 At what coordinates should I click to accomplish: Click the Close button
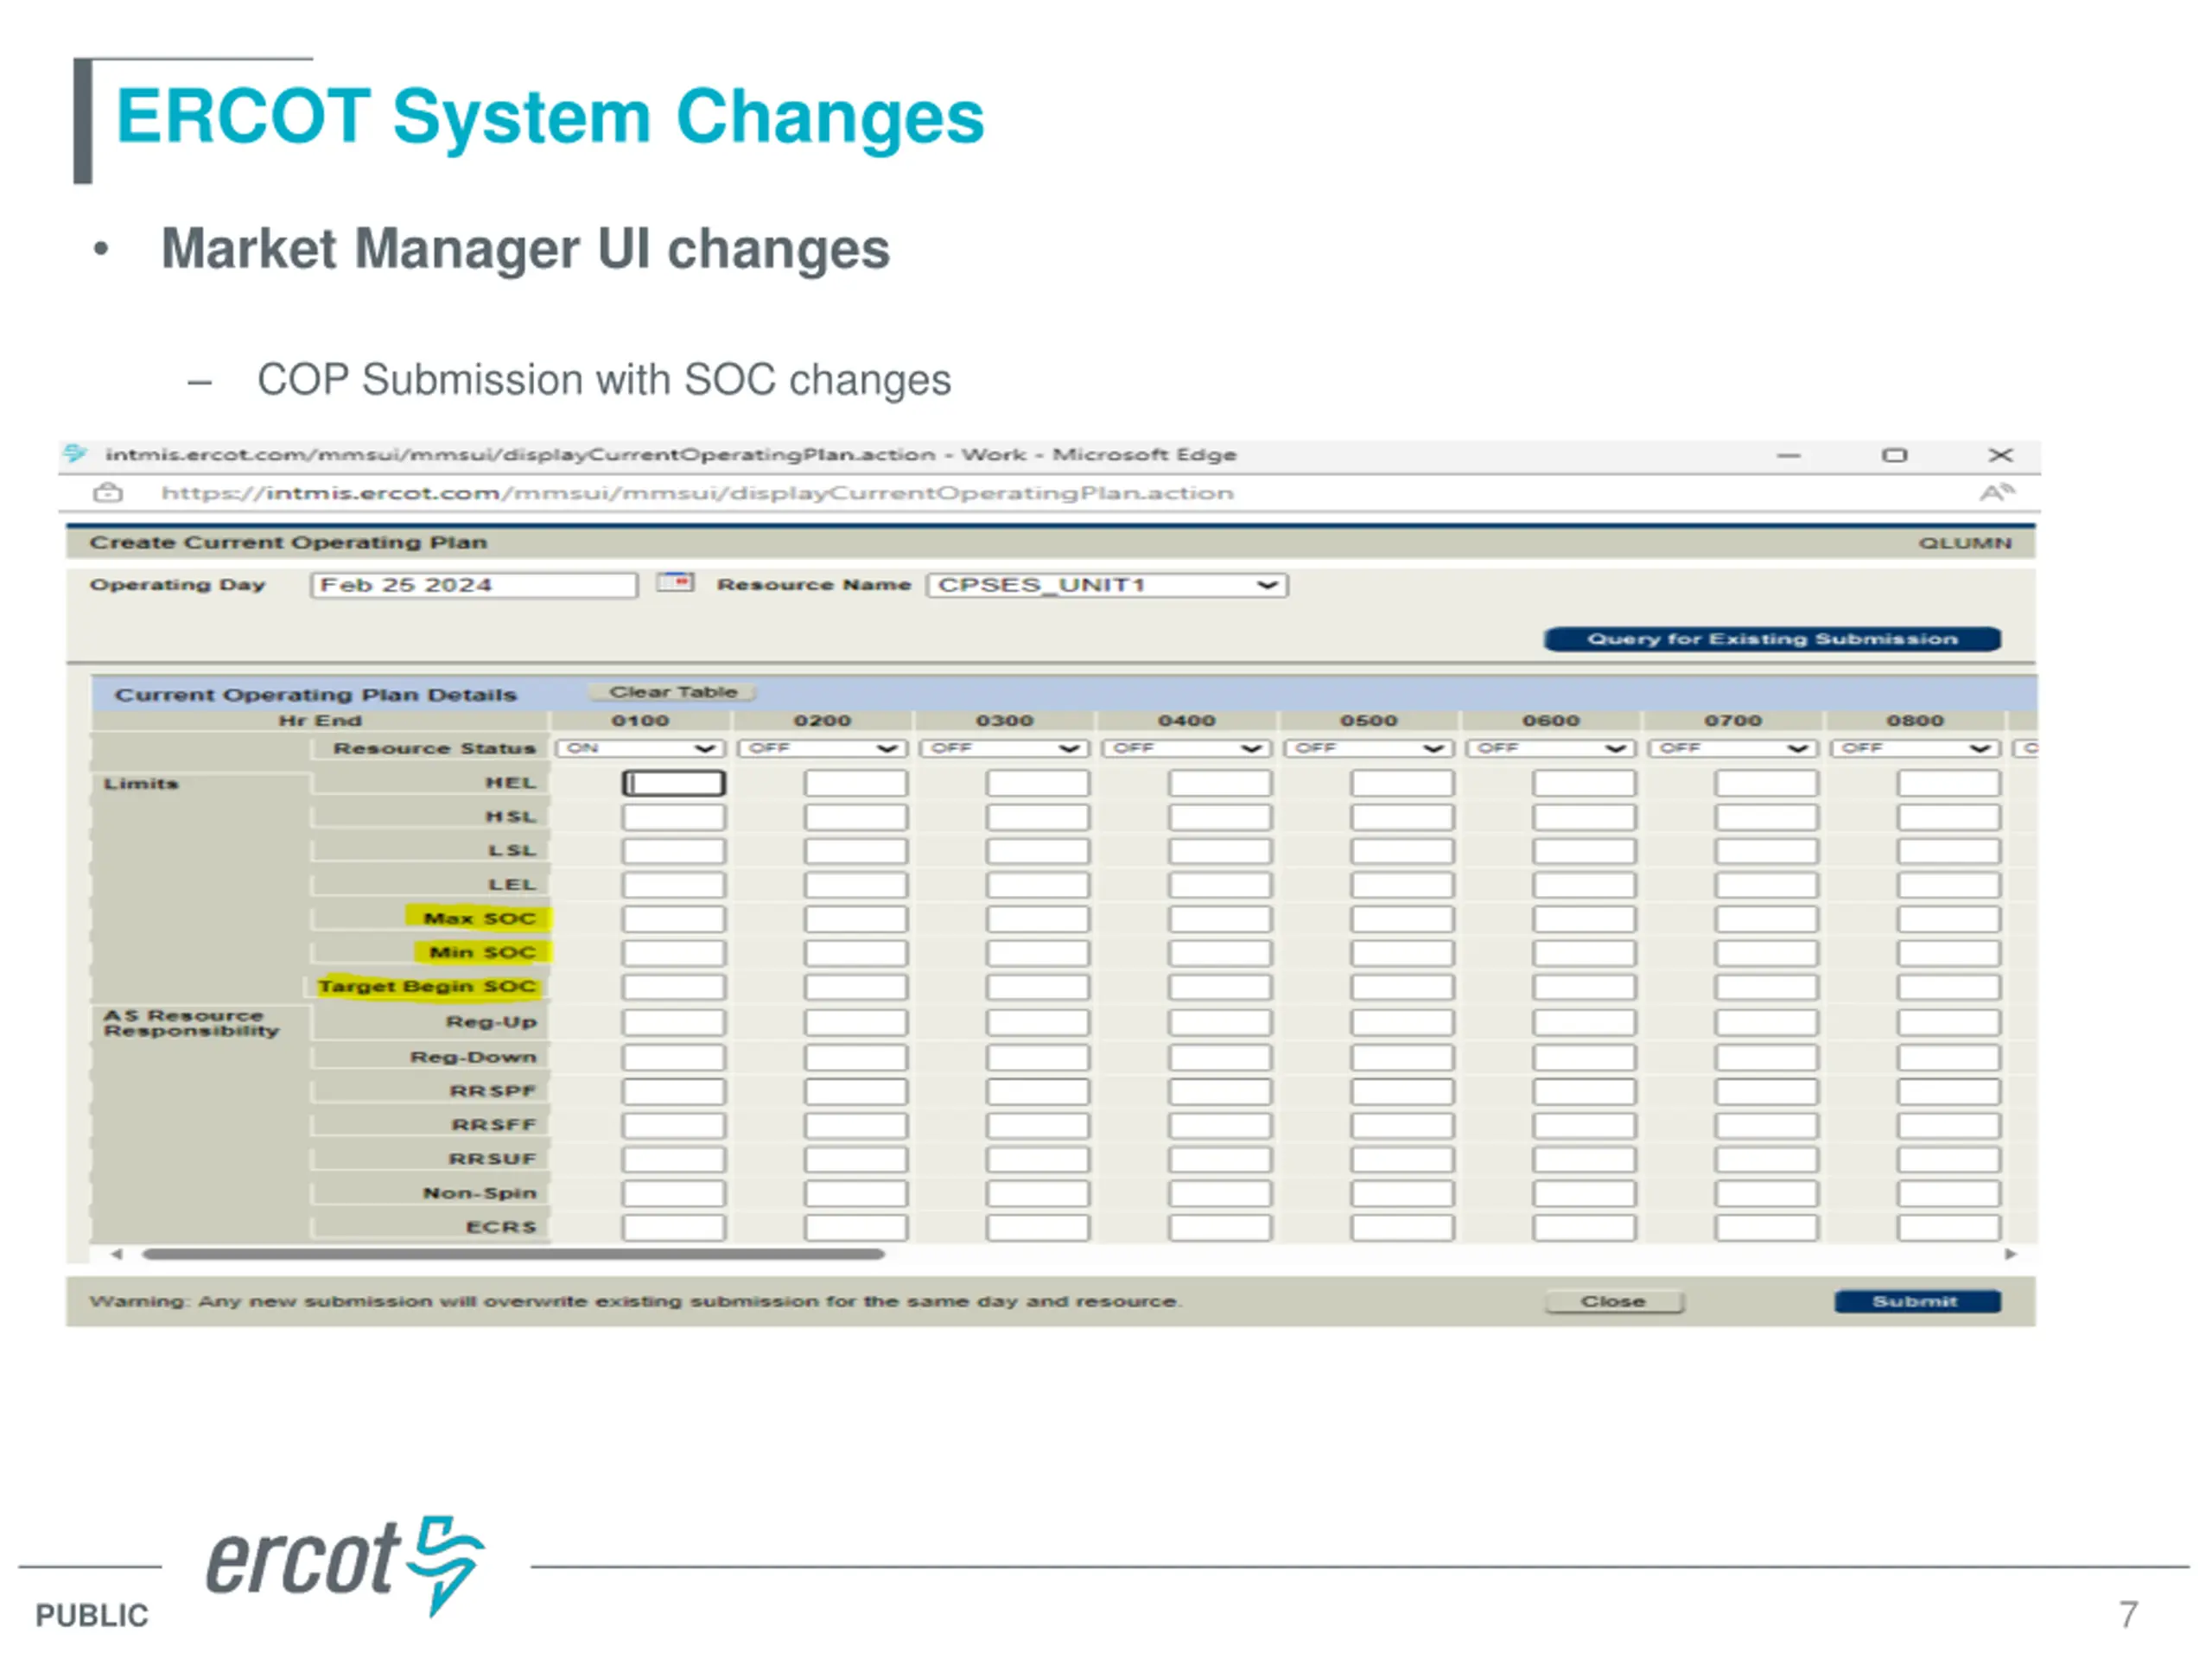pos(1614,1301)
